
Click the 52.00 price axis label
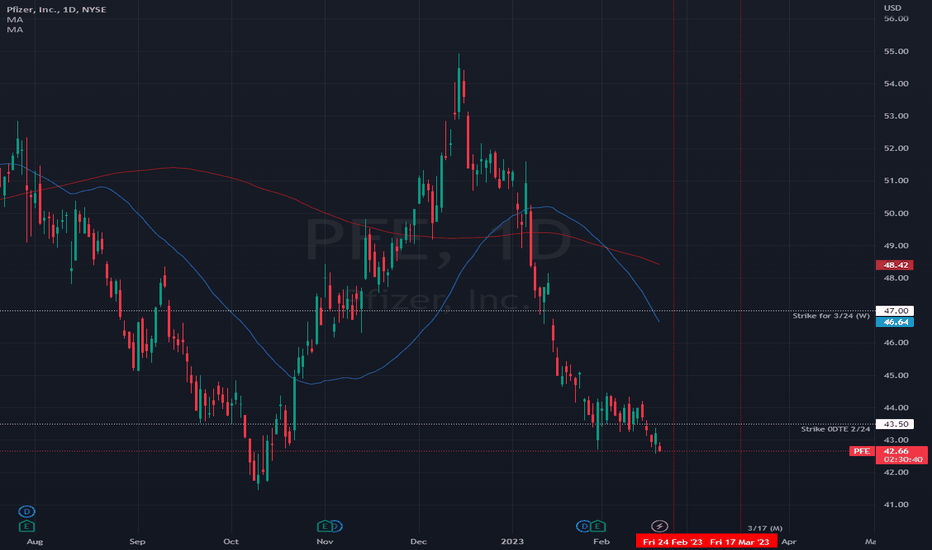896,149
